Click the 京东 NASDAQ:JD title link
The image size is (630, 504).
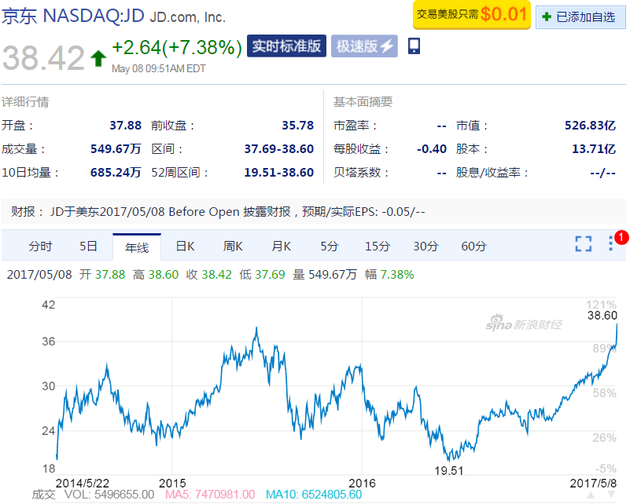click(73, 16)
